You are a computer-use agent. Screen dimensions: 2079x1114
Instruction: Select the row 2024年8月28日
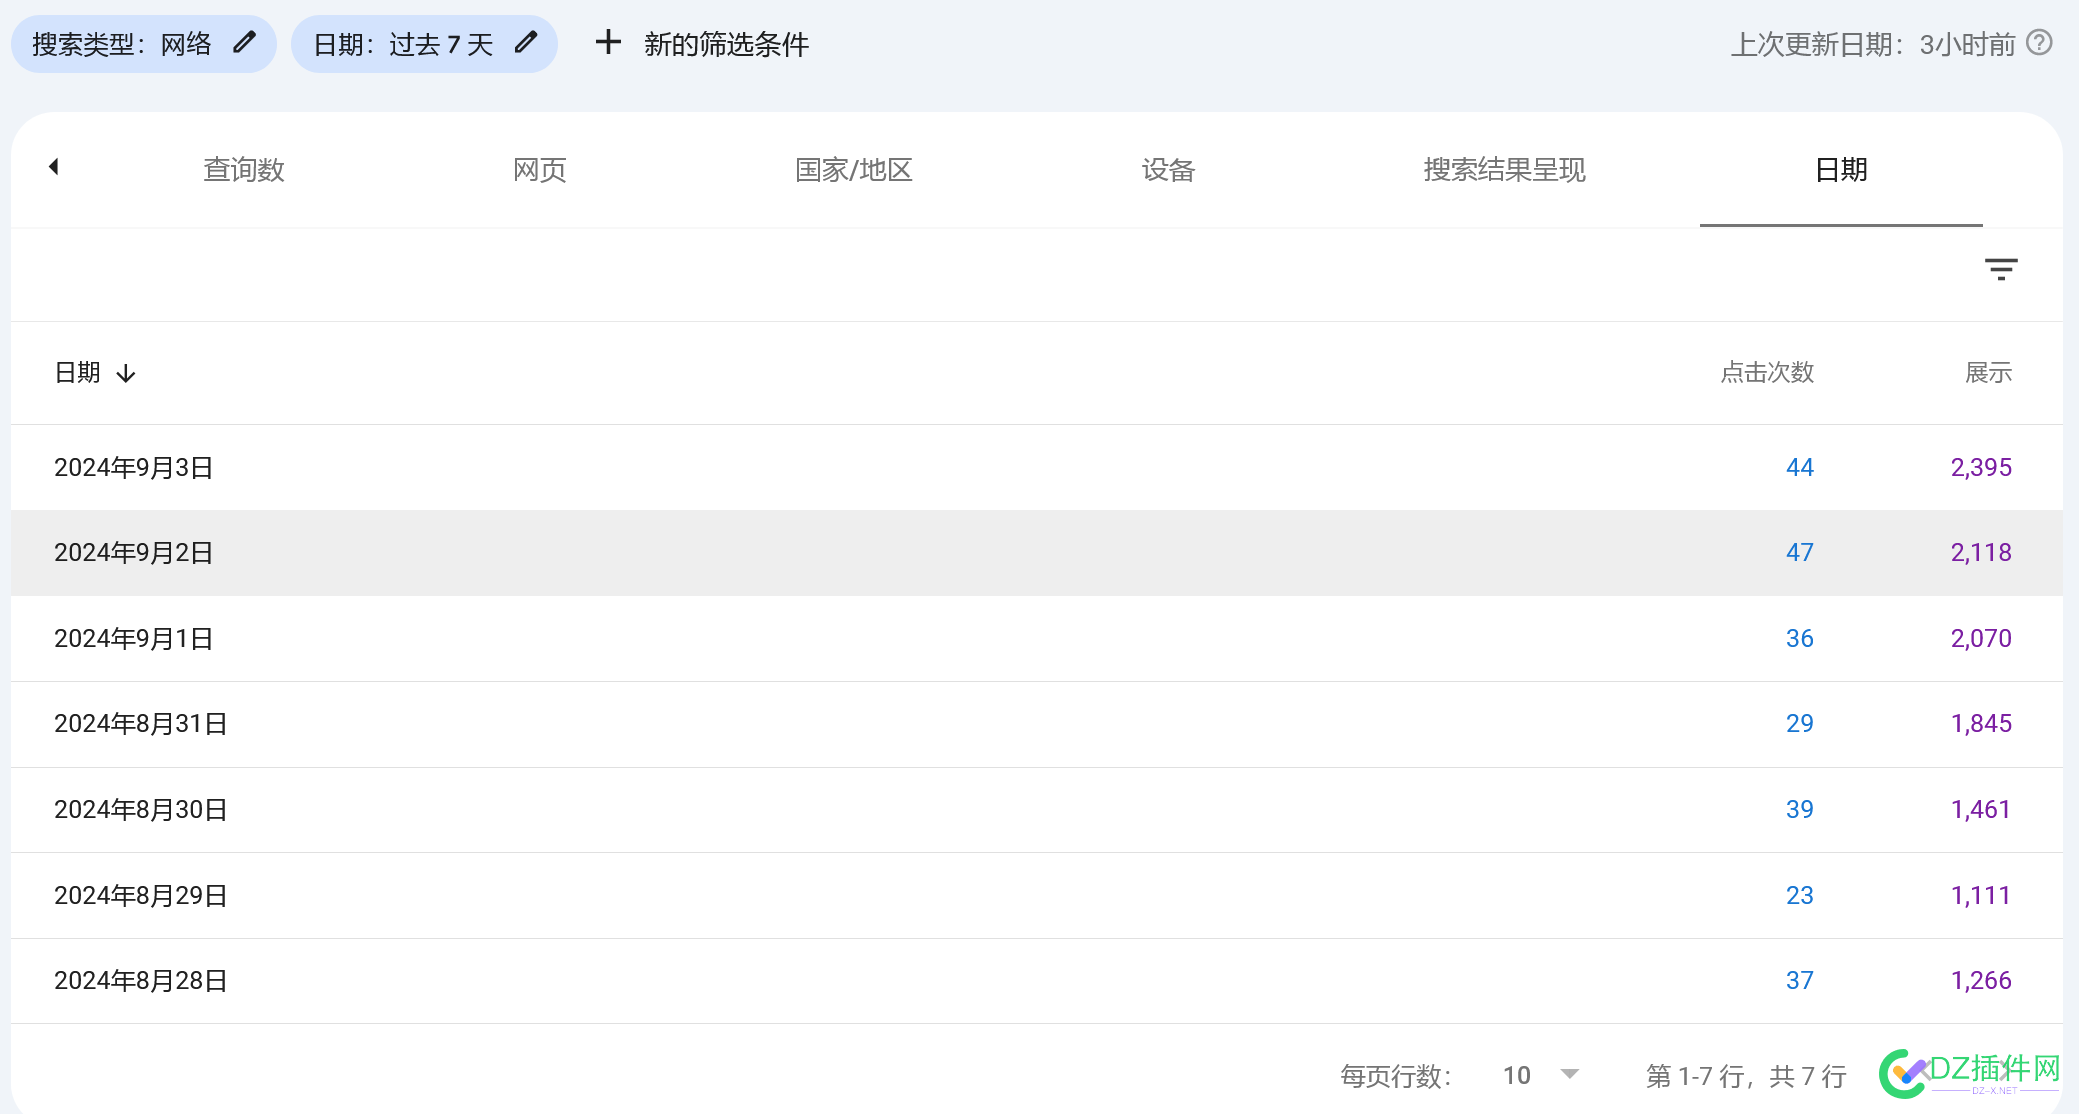[1037, 981]
